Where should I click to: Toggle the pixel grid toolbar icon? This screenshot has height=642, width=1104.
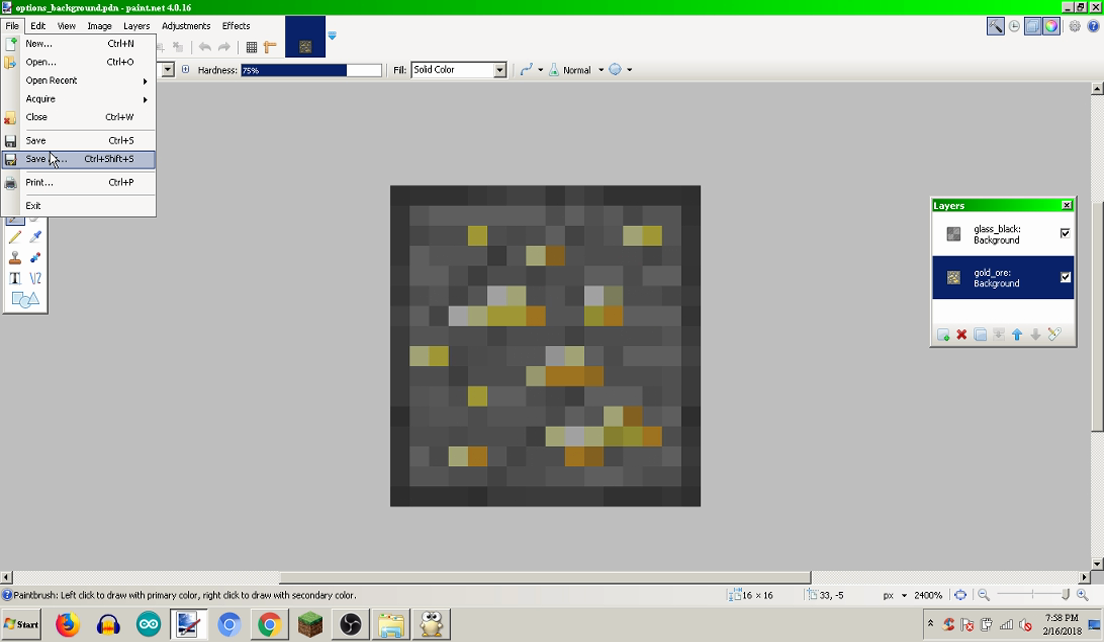251,47
